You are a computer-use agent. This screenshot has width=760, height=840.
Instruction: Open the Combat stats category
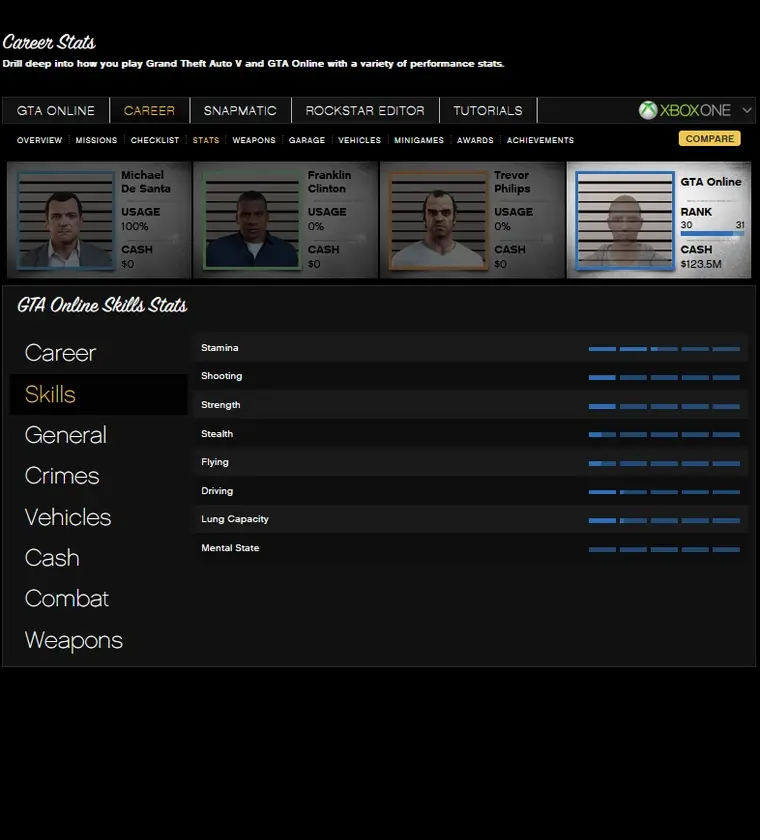point(67,598)
